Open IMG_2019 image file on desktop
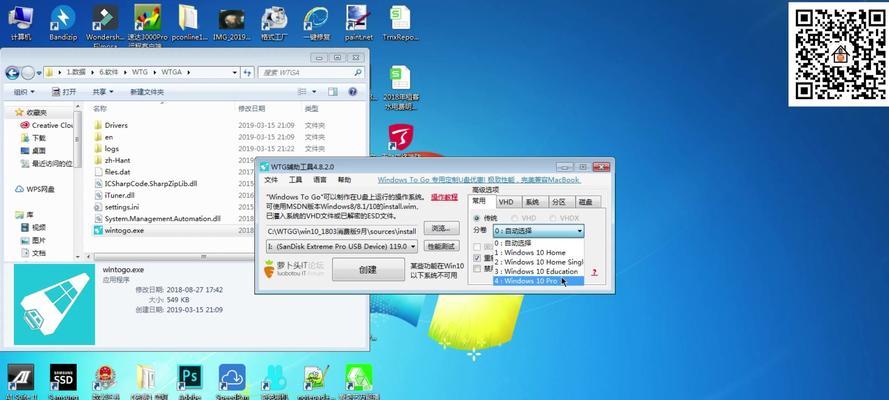Viewport: 889px width, 400px height. 232,22
